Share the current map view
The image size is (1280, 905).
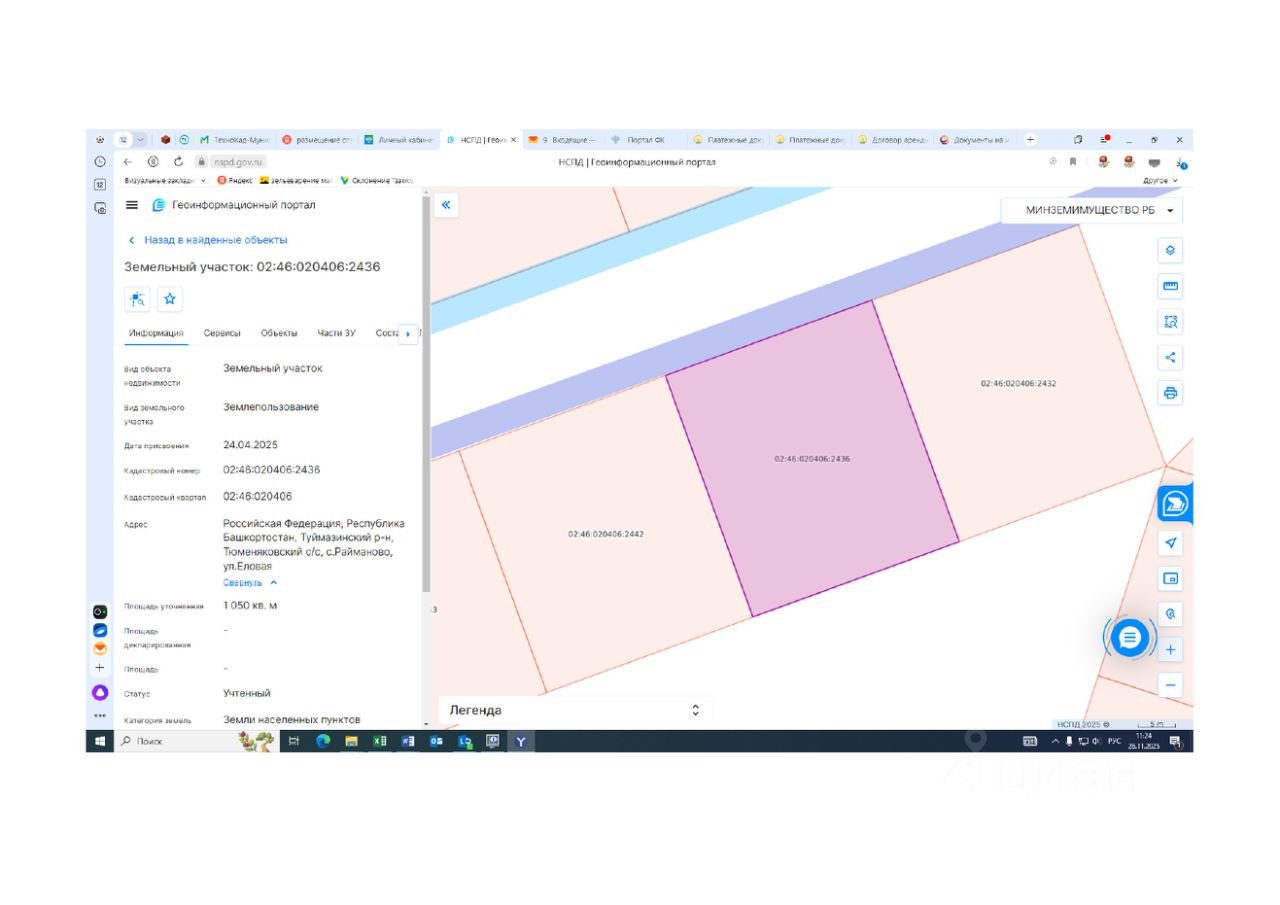click(1171, 357)
